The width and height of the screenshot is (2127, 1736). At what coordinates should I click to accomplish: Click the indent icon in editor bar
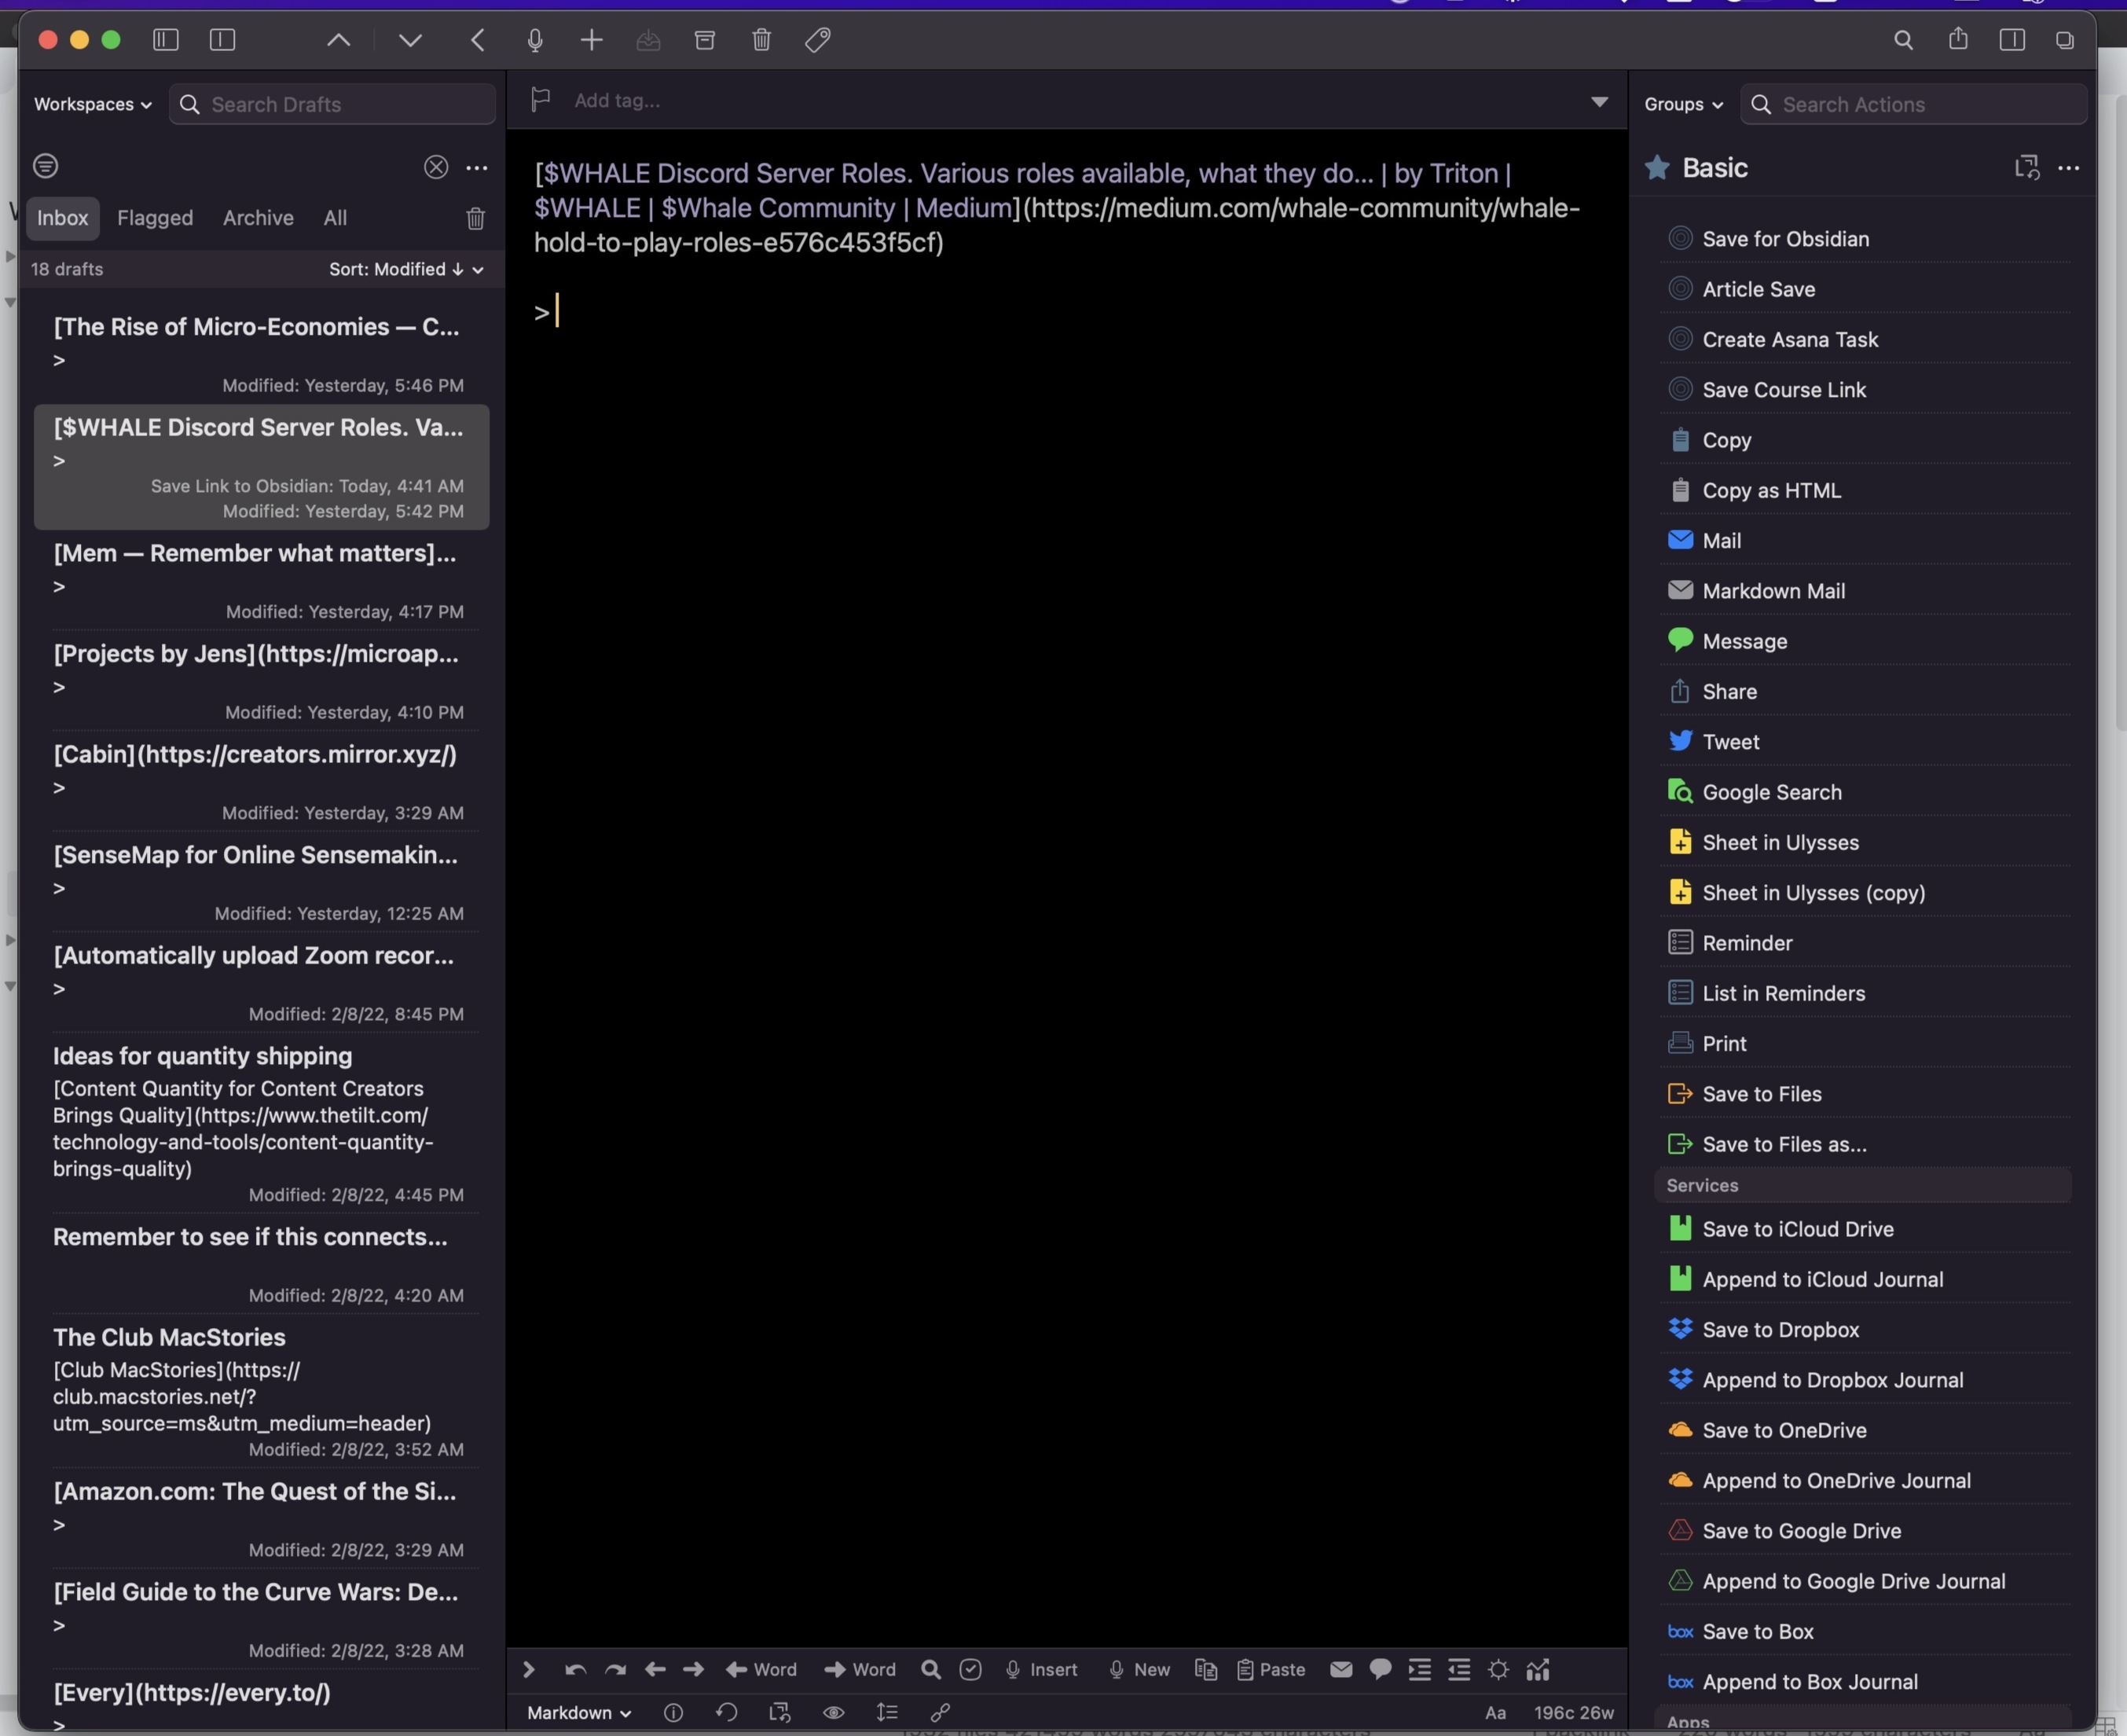point(1419,1670)
